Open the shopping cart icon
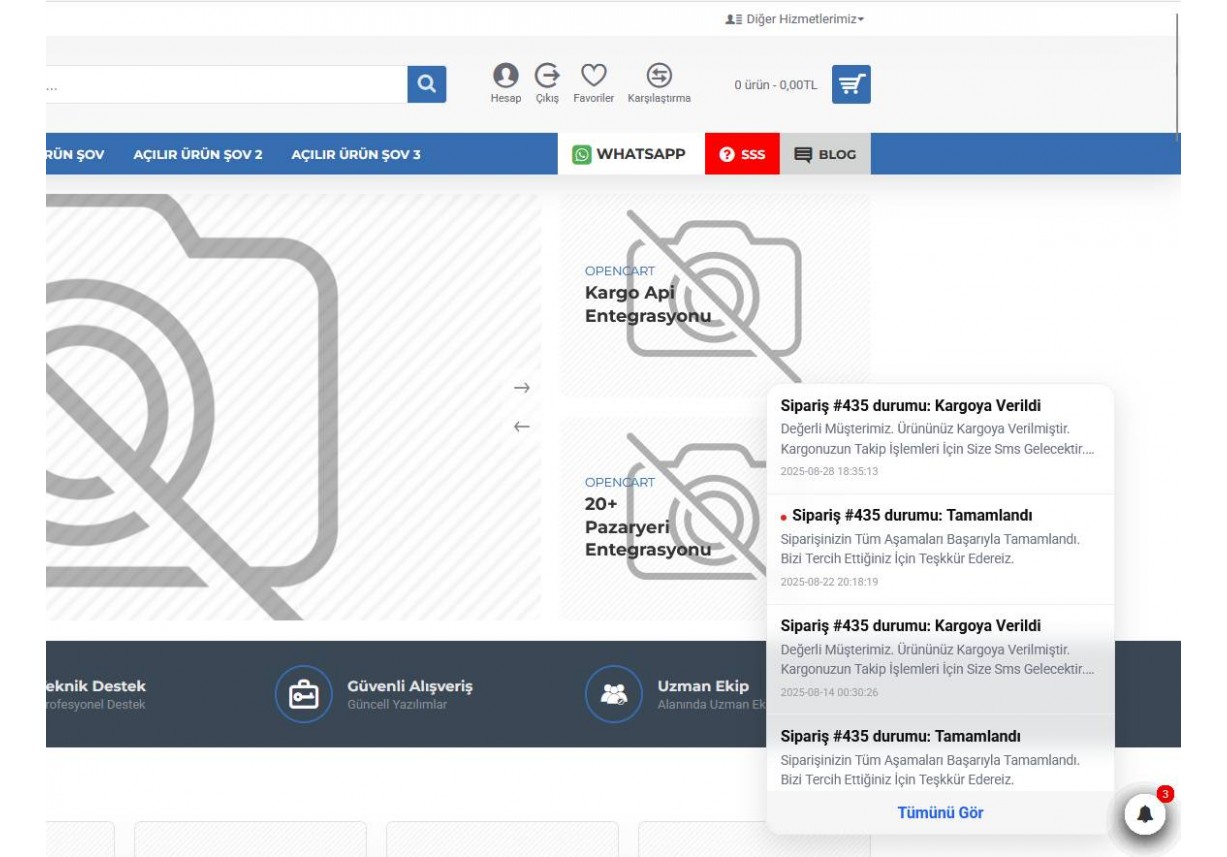 tap(851, 85)
